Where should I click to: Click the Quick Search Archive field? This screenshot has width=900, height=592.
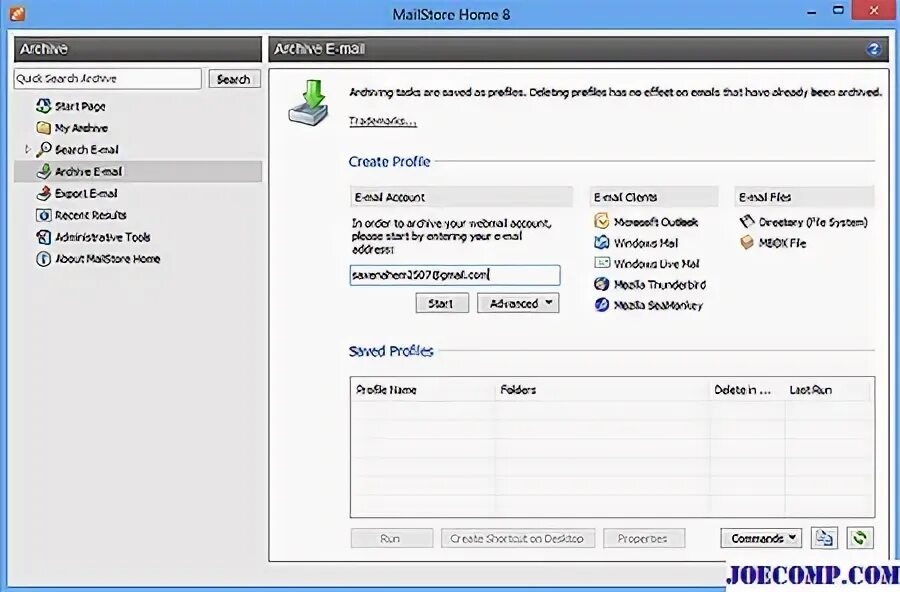point(108,79)
